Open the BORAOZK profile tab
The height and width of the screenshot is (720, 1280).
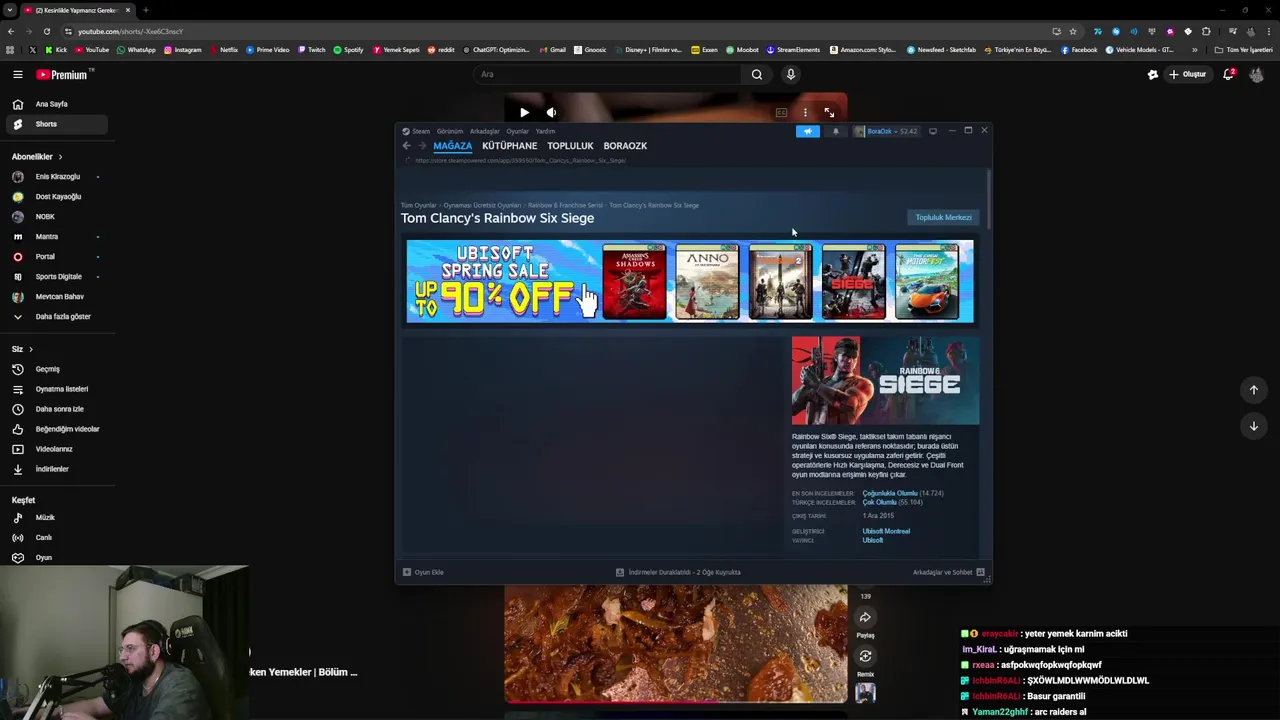click(x=625, y=146)
